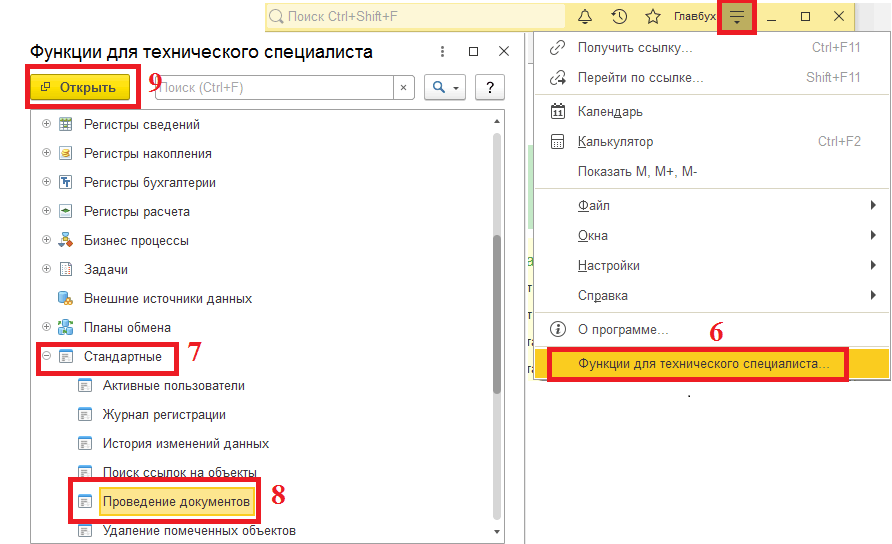
Task: Click the Калькулятор calculator icon
Action: coord(558,142)
